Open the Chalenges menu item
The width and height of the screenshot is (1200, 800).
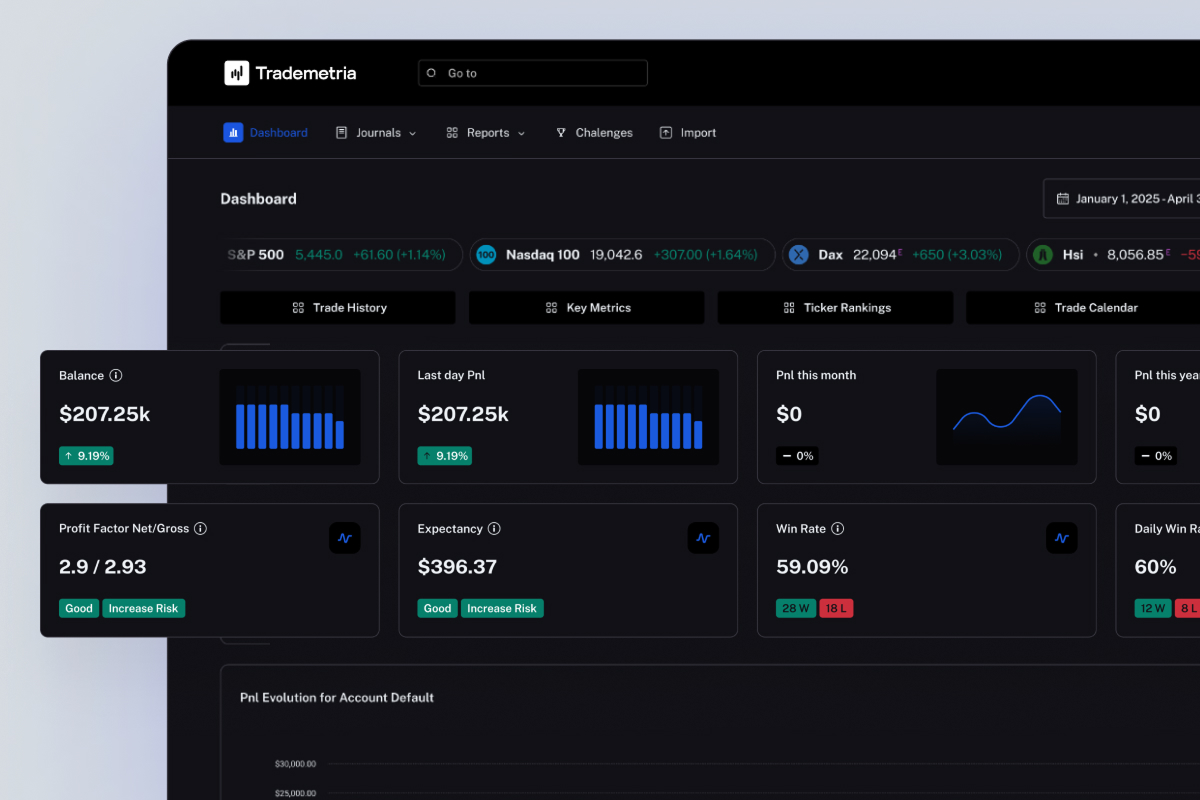[594, 132]
